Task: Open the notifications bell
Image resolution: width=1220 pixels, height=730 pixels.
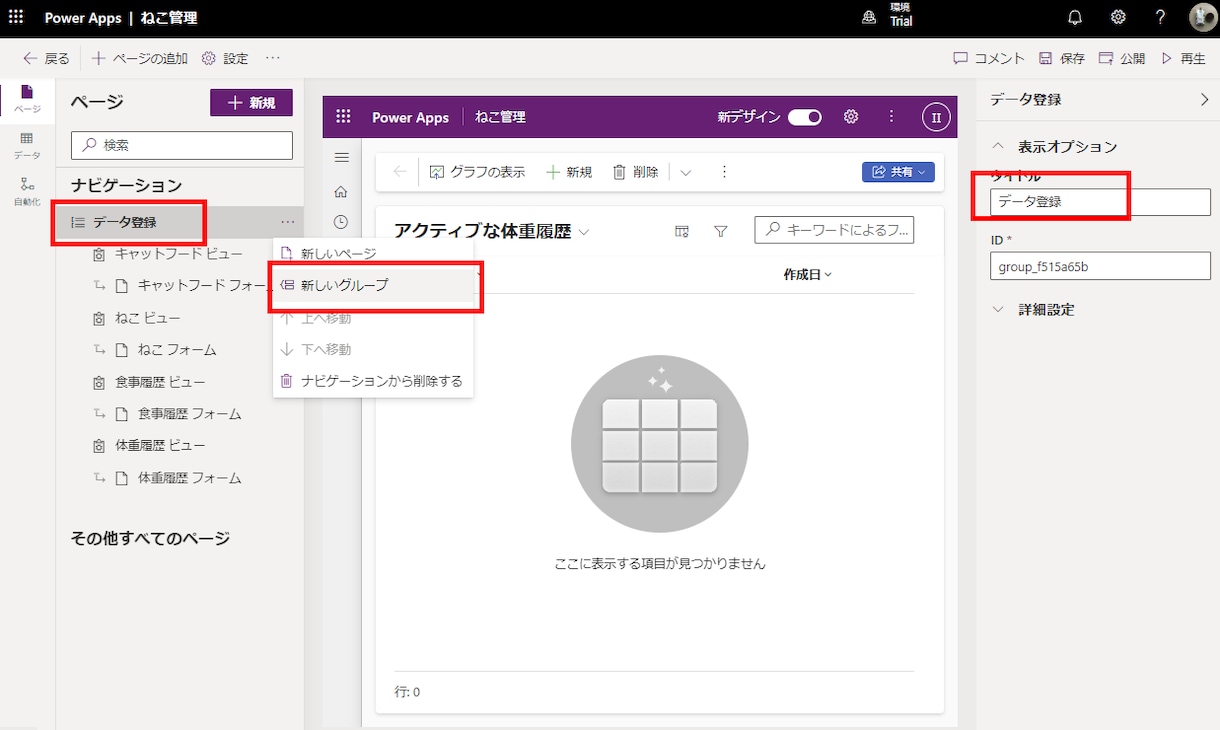Action: click(1075, 17)
